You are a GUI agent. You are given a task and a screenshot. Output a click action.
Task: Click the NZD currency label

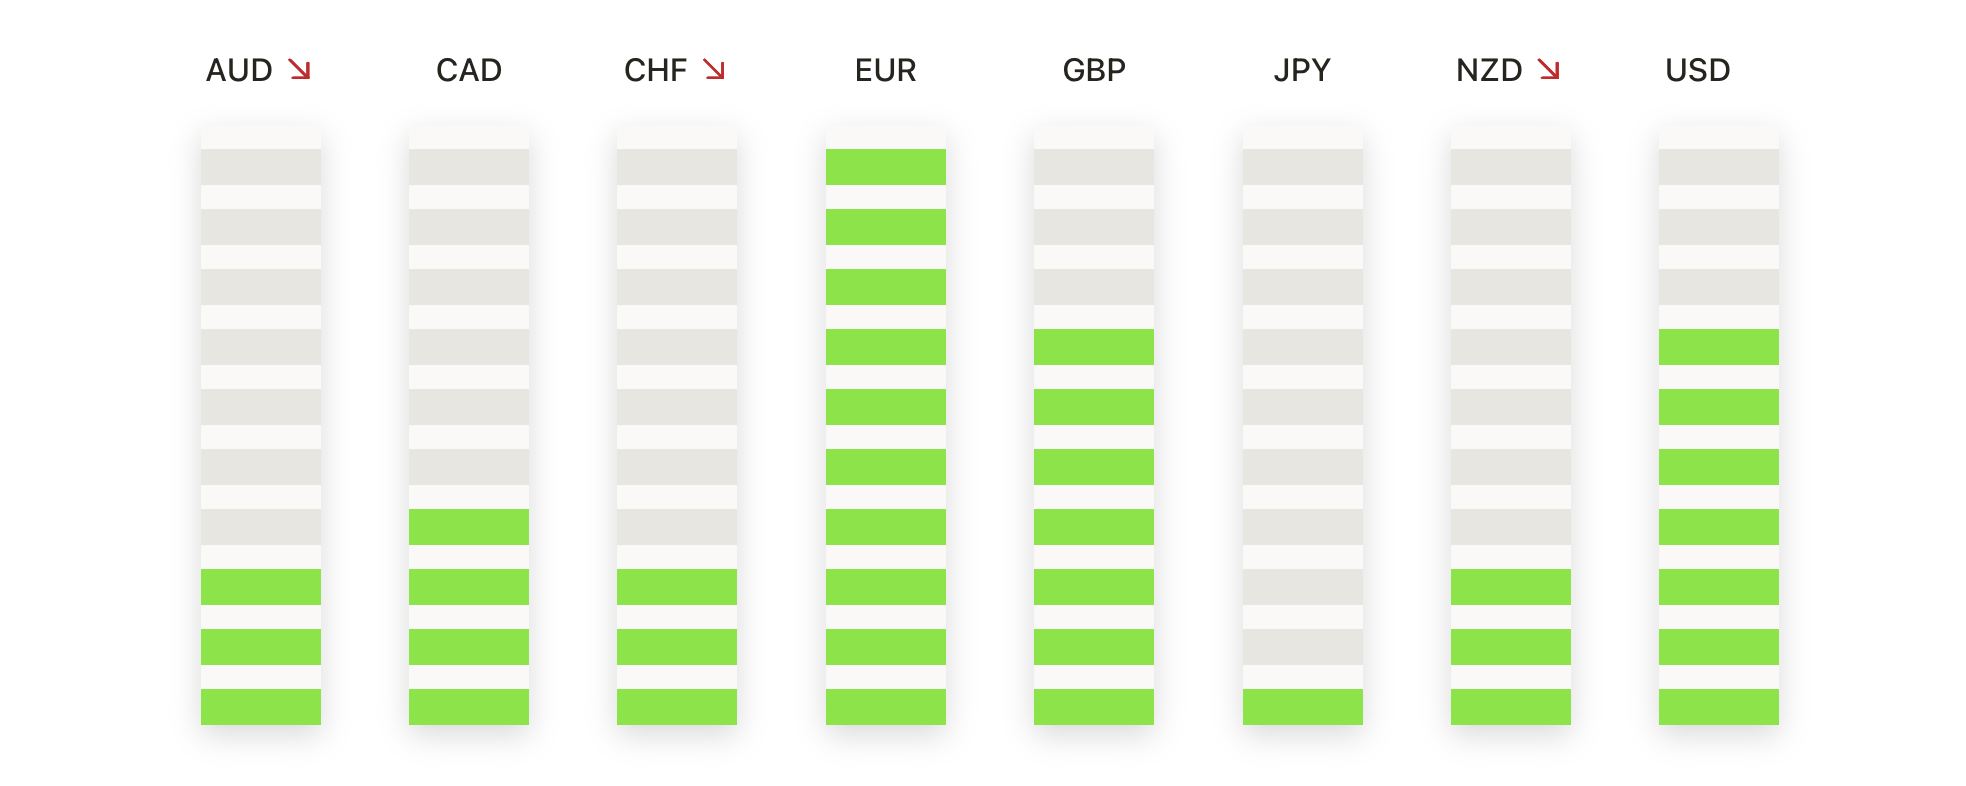tap(1489, 70)
